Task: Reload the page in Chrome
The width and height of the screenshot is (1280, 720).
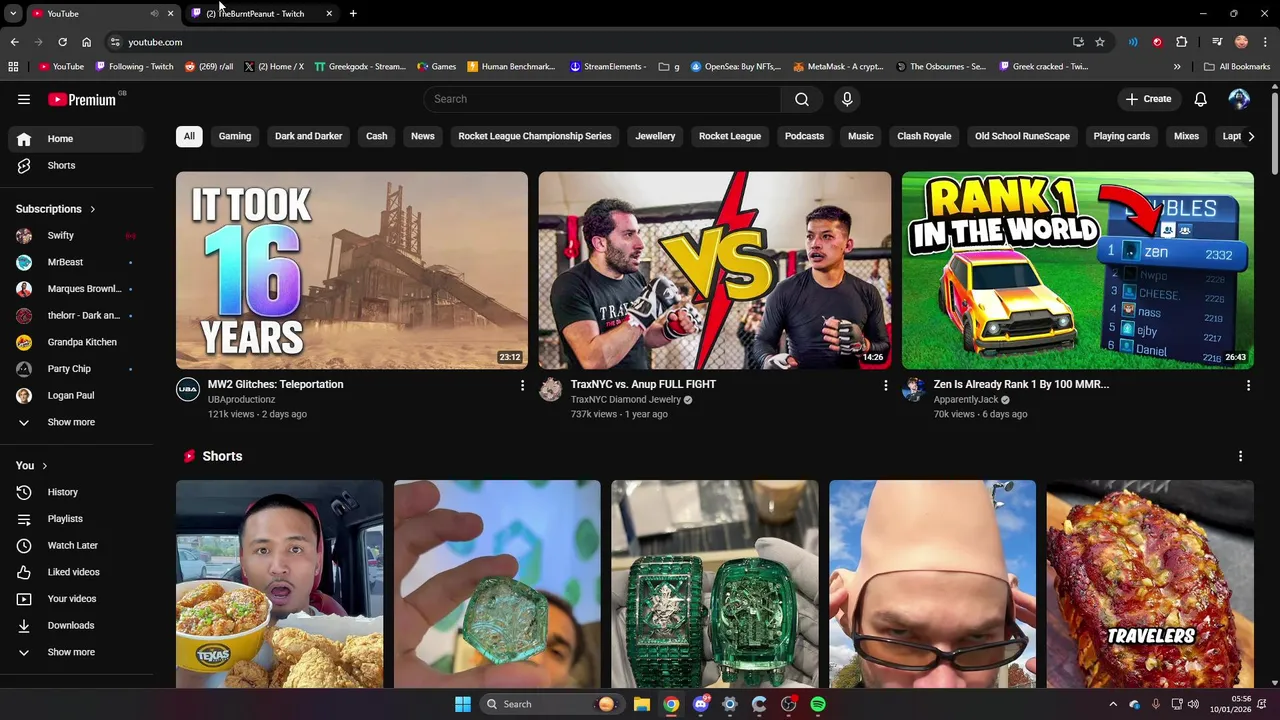Action: (62, 42)
